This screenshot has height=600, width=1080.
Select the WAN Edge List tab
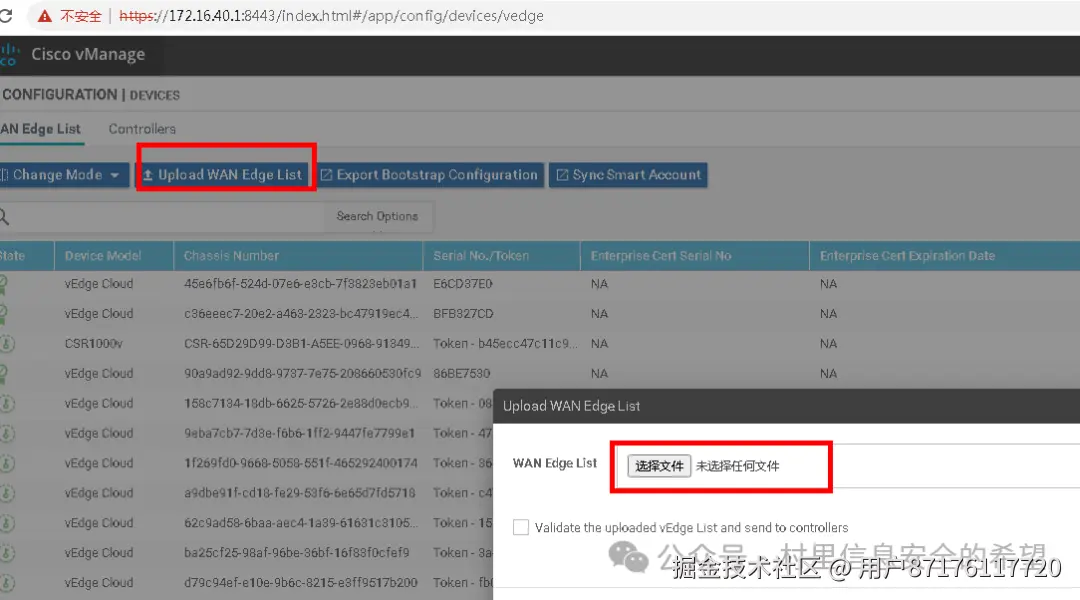pyautogui.click(x=41, y=129)
